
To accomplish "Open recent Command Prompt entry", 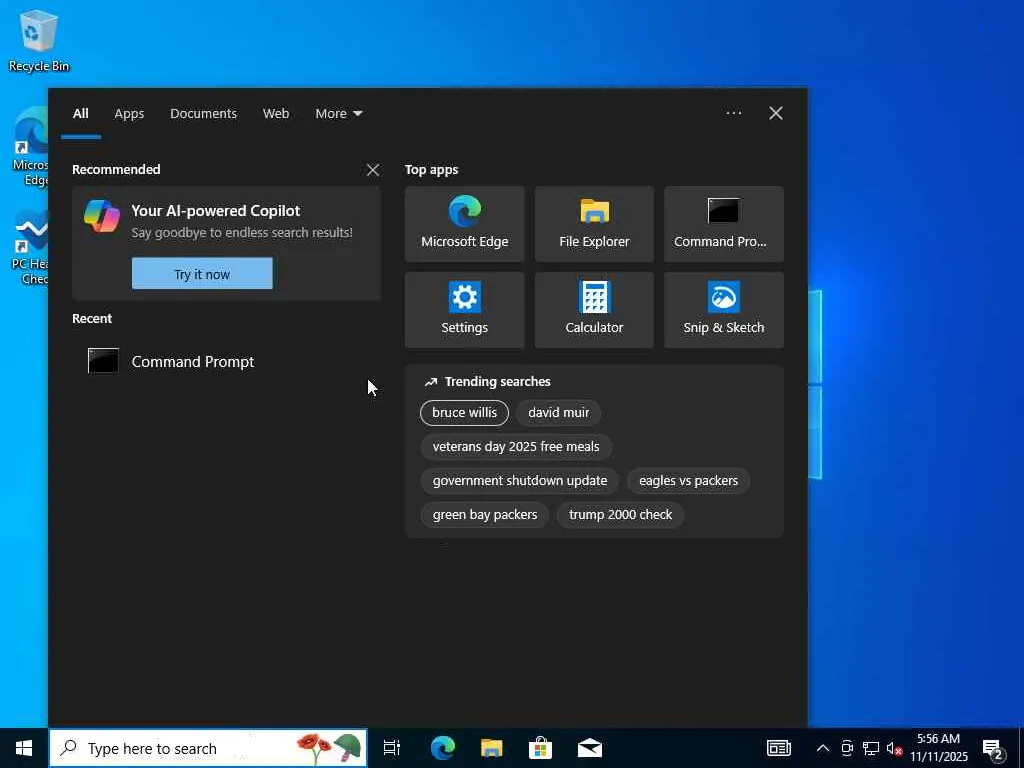I will click(x=192, y=362).
